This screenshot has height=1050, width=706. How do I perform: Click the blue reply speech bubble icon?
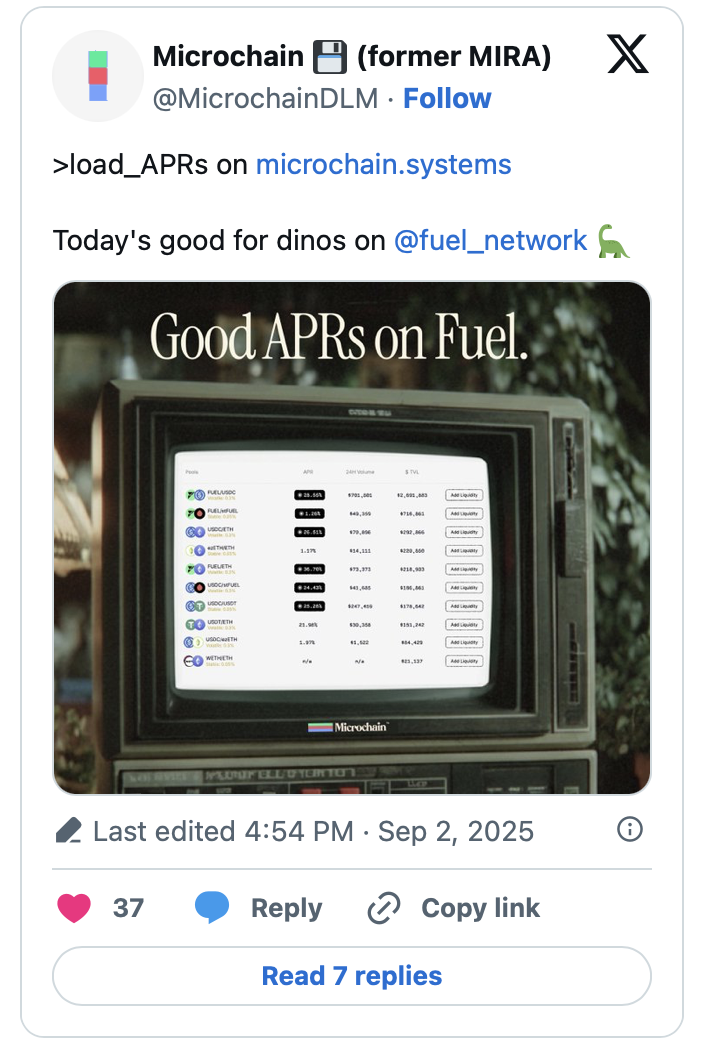pos(212,908)
